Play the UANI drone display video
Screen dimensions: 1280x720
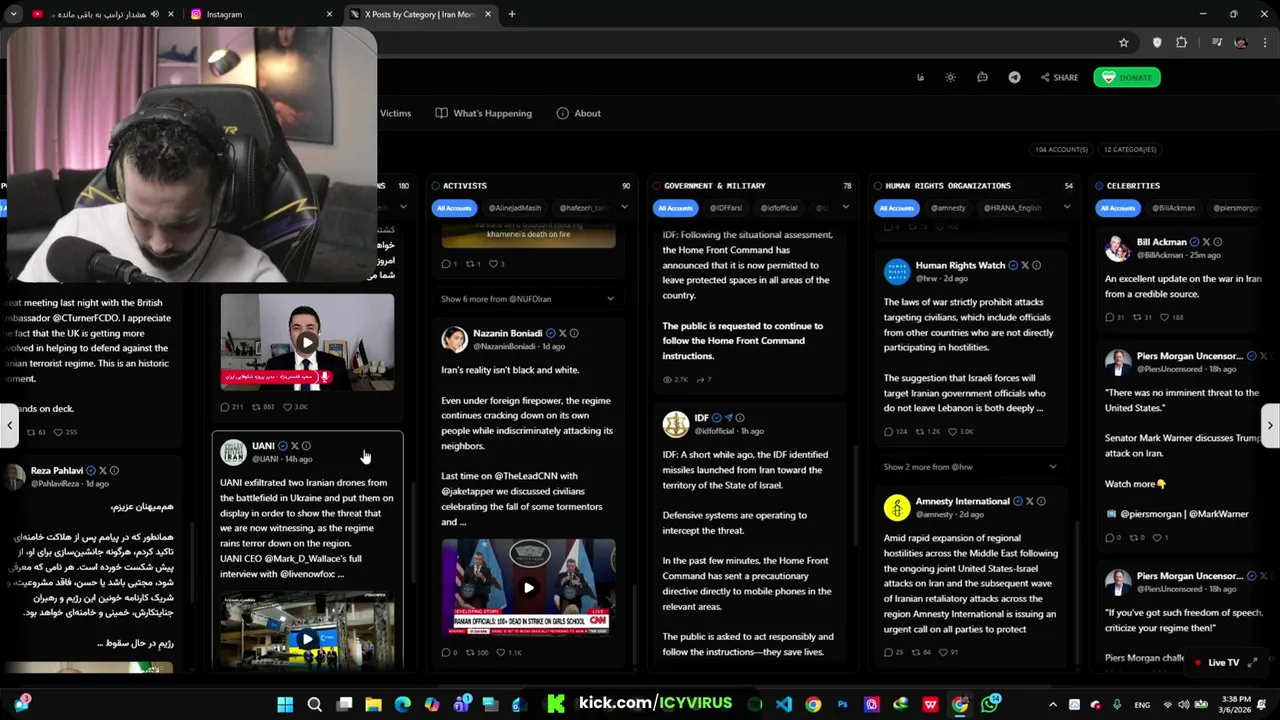[x=307, y=638]
